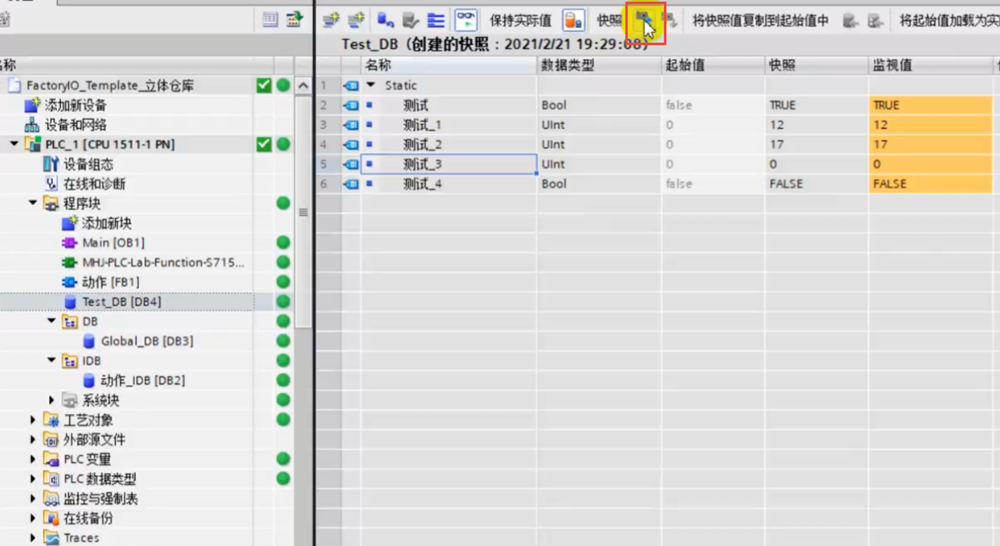Open 在线和诊断 online diagnostics
This screenshot has height=546, width=1000.
click(94, 184)
